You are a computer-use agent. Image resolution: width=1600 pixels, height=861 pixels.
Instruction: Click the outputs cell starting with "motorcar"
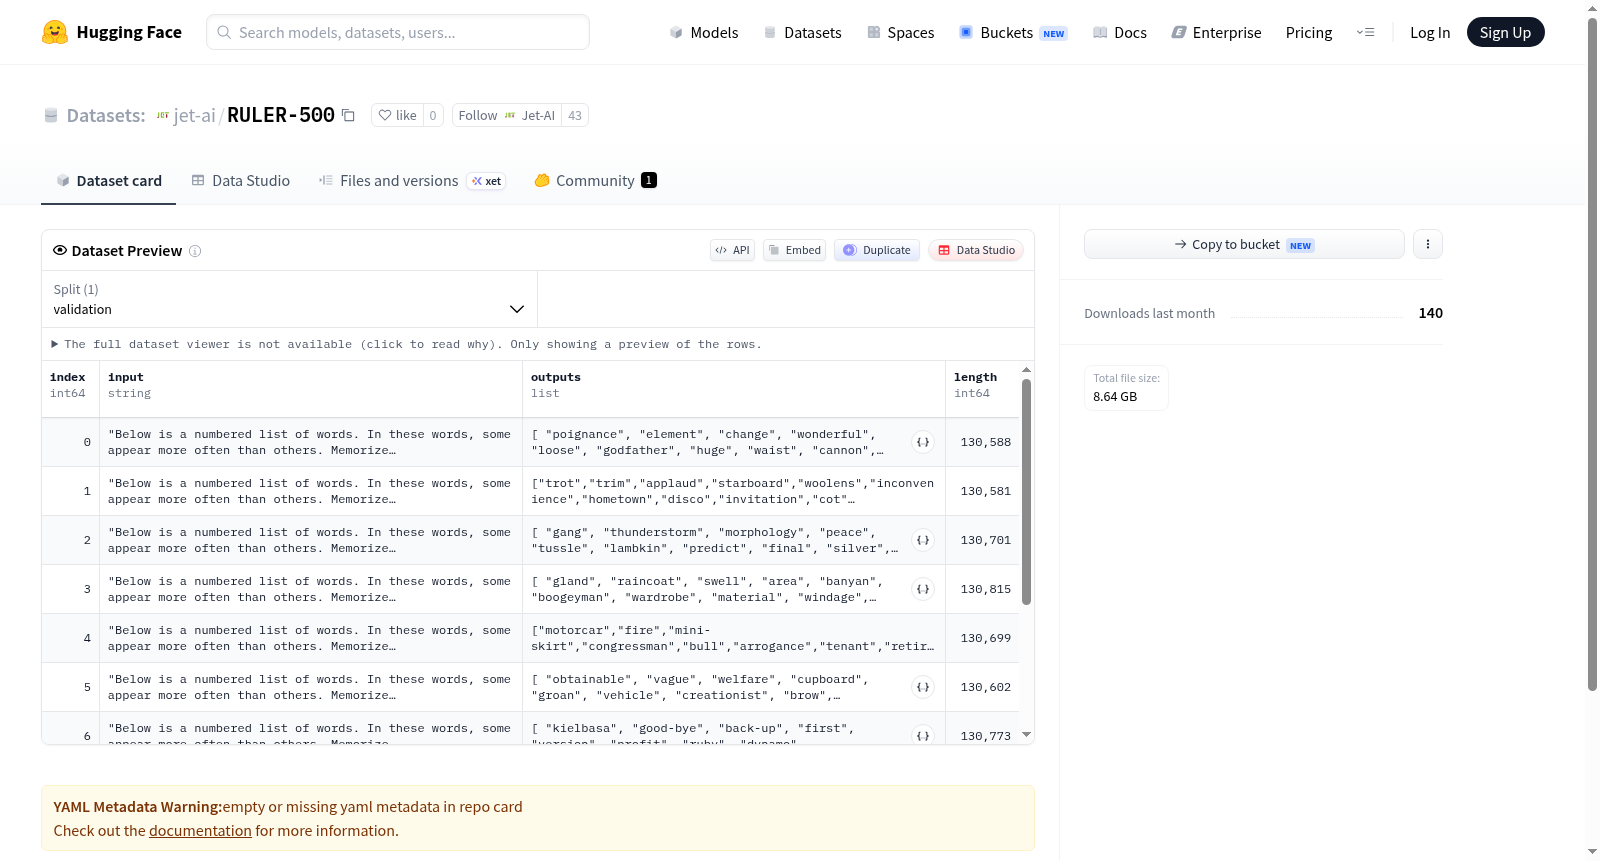pos(734,638)
